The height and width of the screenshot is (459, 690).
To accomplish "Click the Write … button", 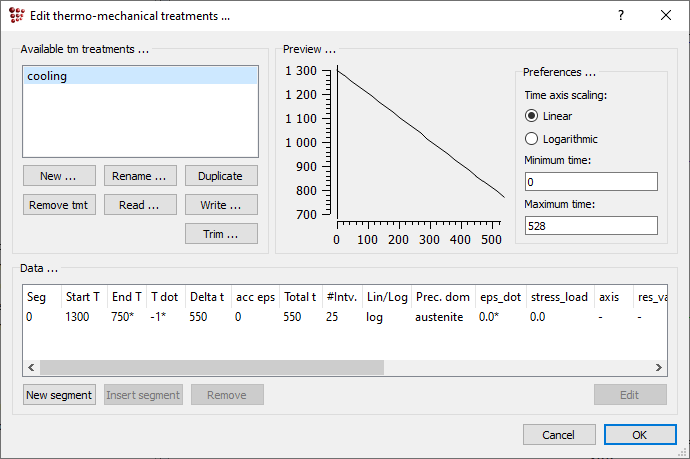I will (221, 205).
